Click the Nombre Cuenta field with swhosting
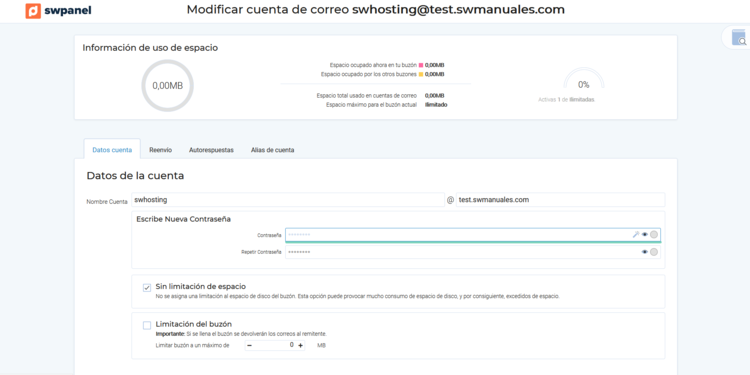This screenshot has height=375, width=750. tap(288, 200)
